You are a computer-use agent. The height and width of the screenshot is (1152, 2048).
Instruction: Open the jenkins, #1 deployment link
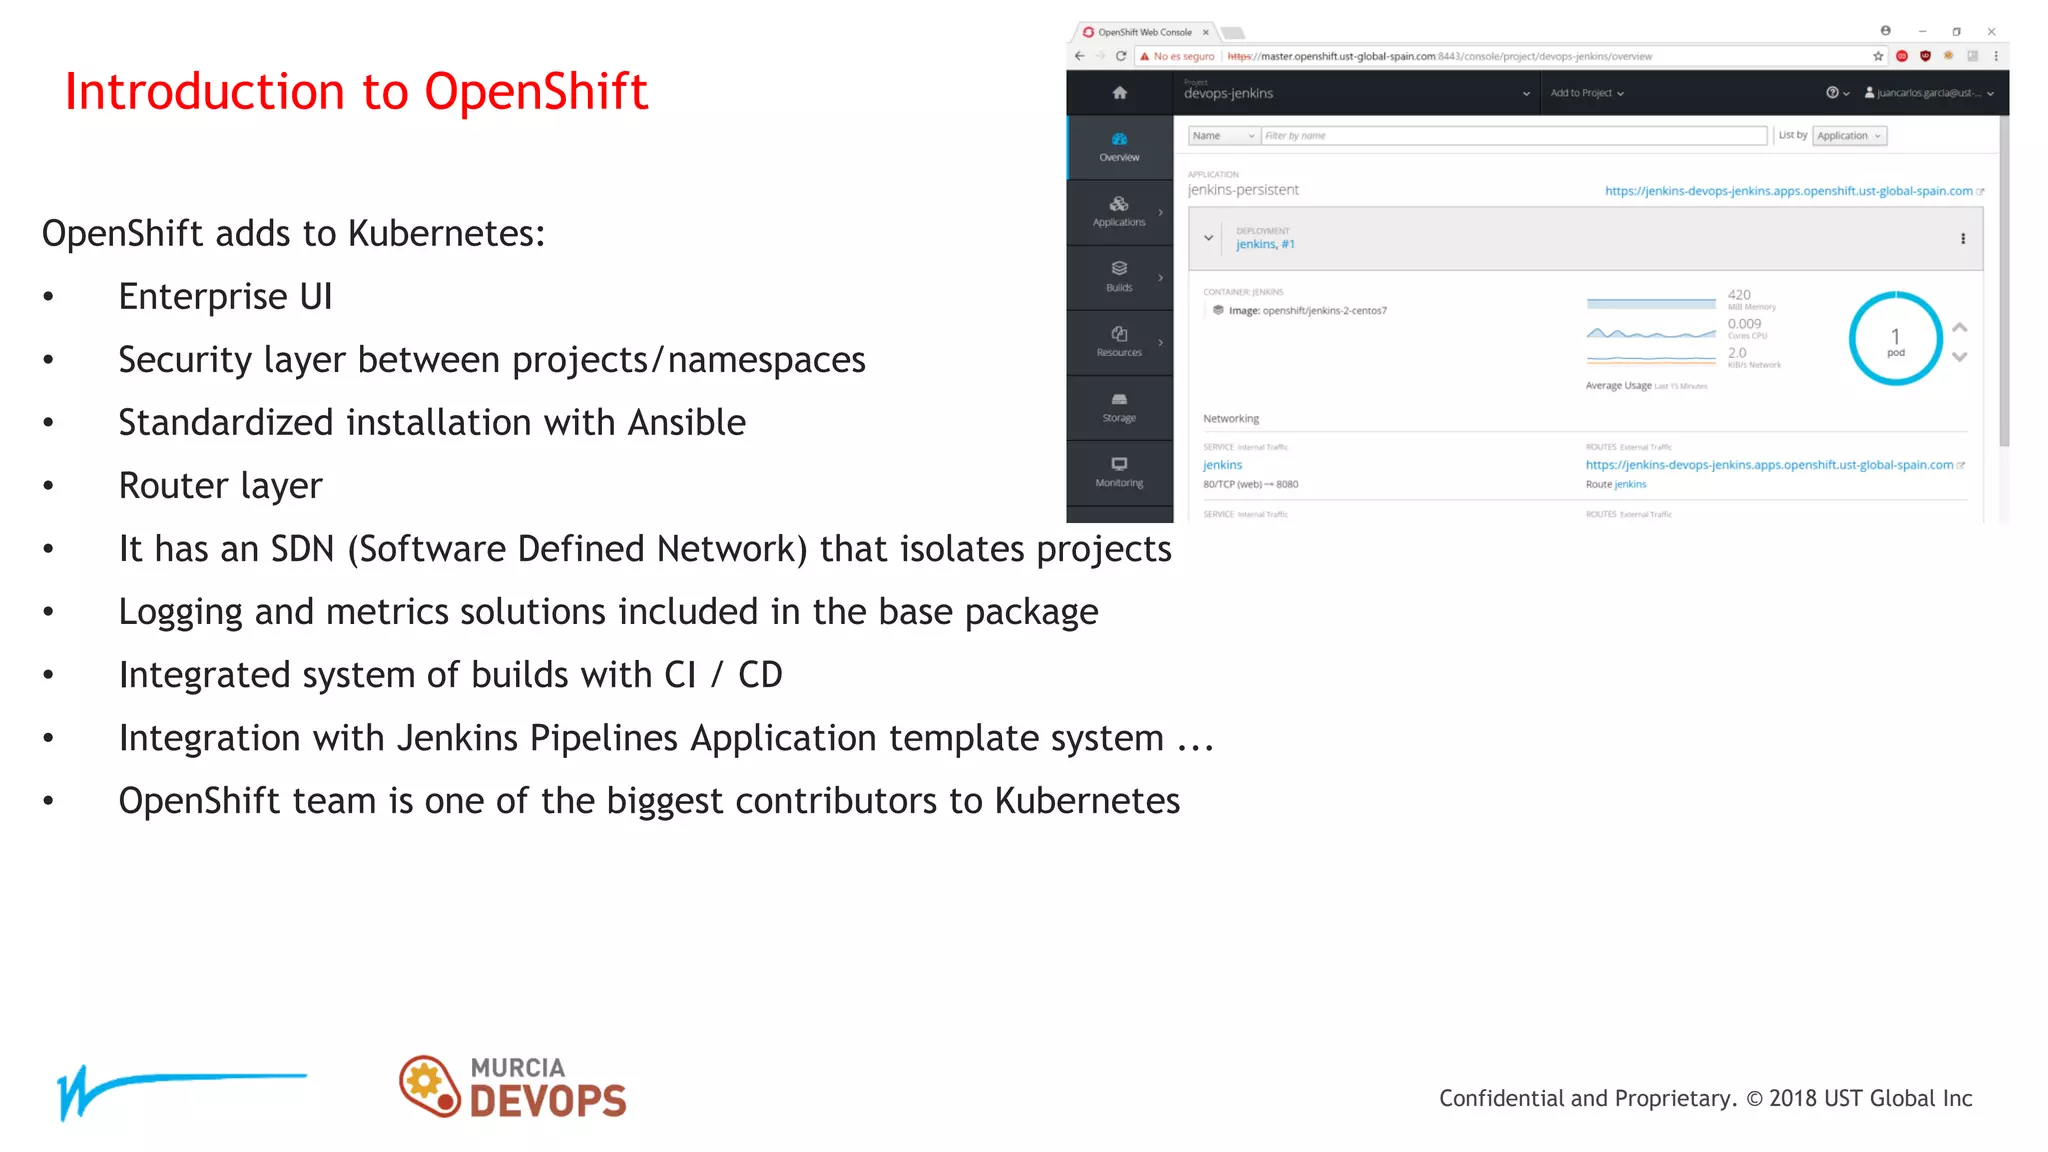1265,244
